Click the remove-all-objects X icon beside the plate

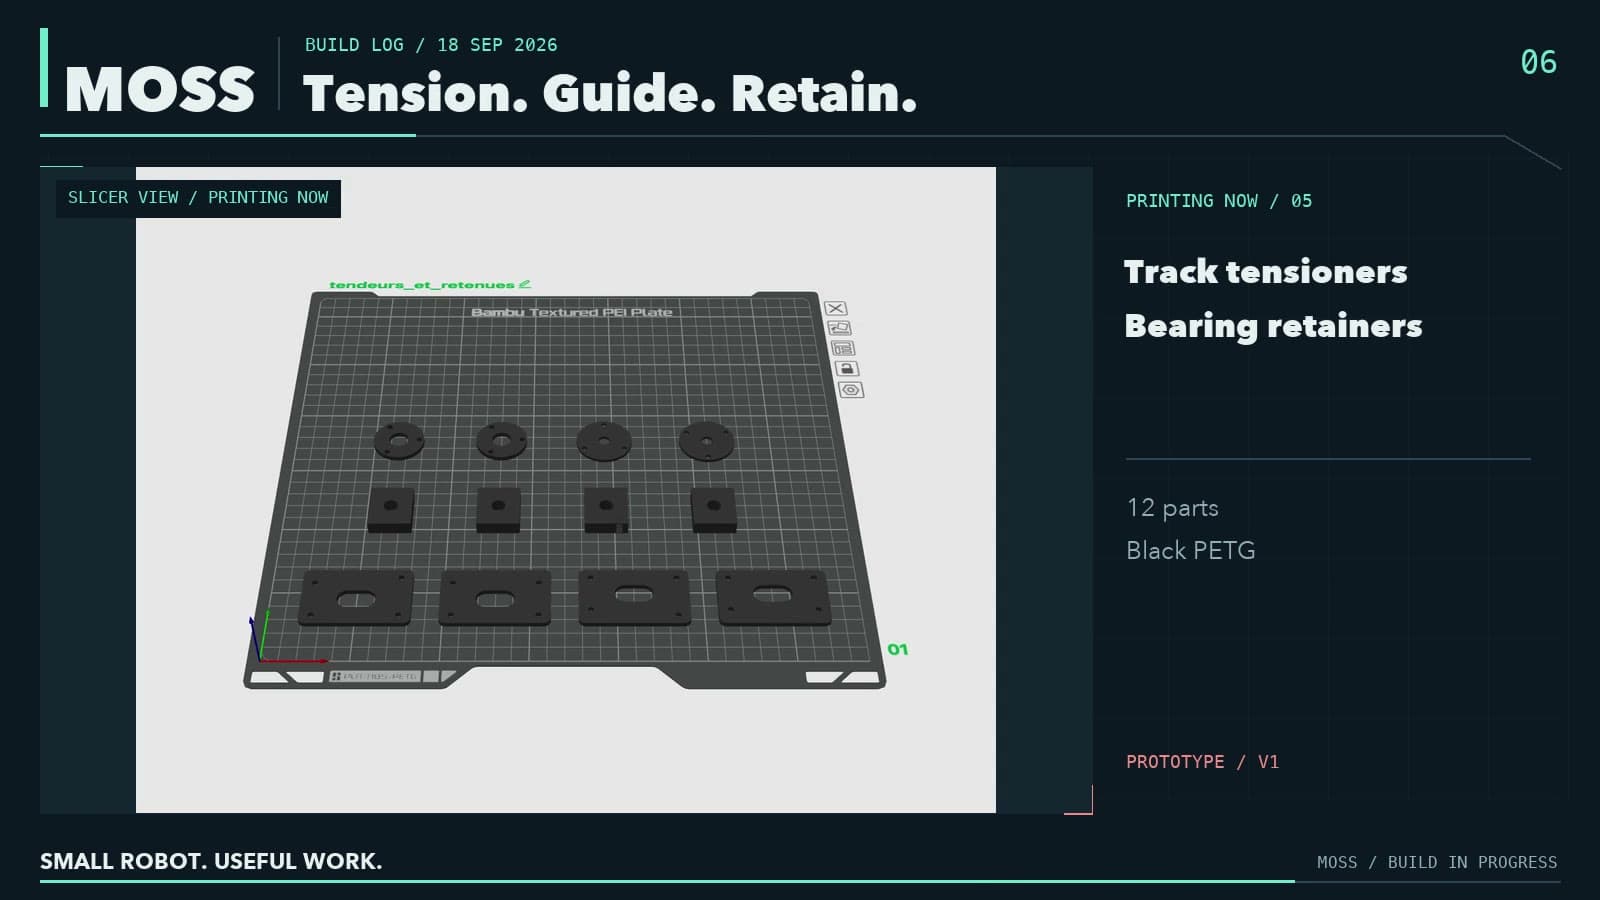click(836, 308)
